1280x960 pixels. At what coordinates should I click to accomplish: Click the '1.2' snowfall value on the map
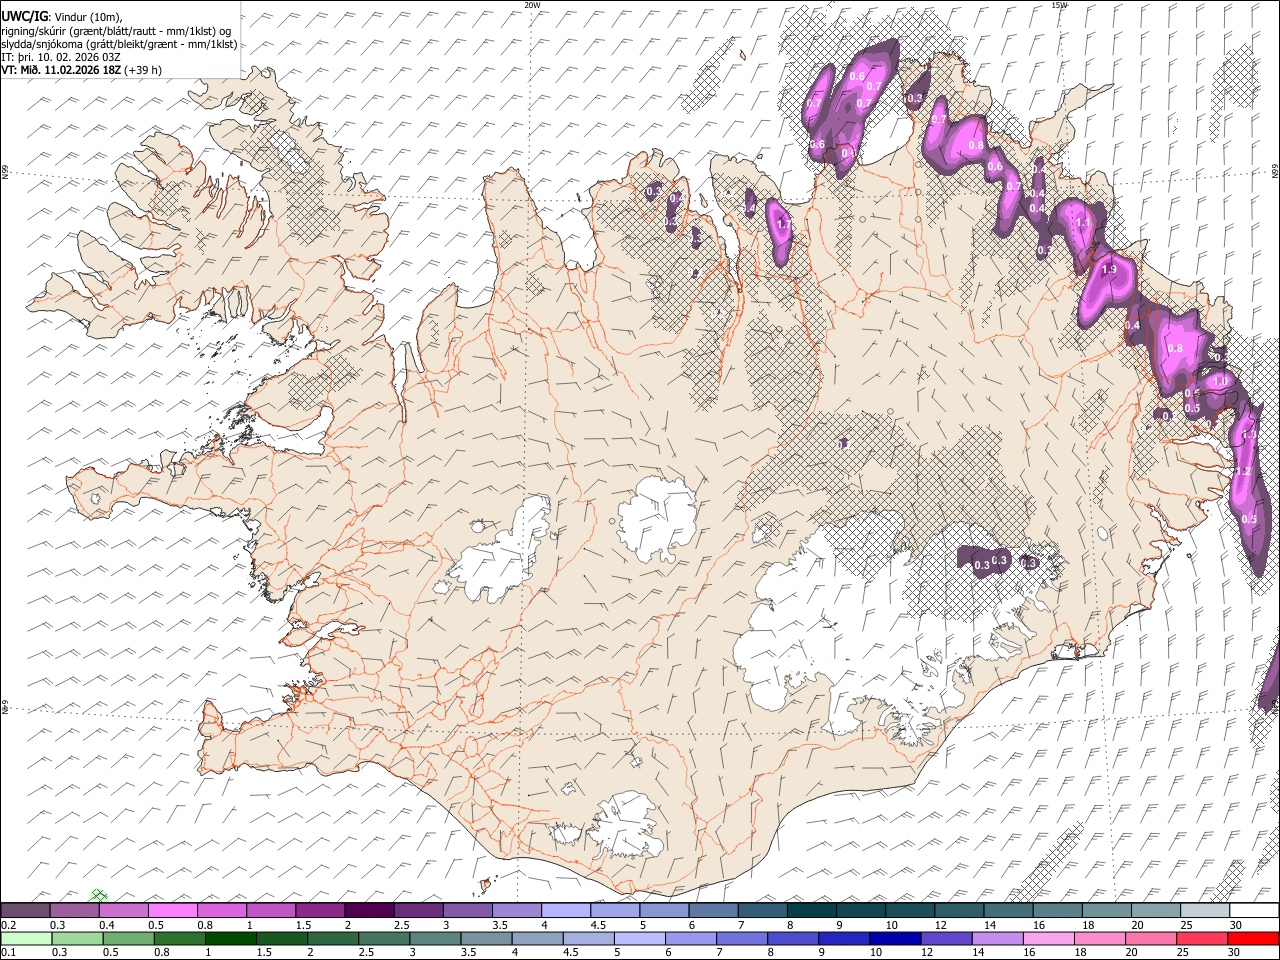(1244, 471)
